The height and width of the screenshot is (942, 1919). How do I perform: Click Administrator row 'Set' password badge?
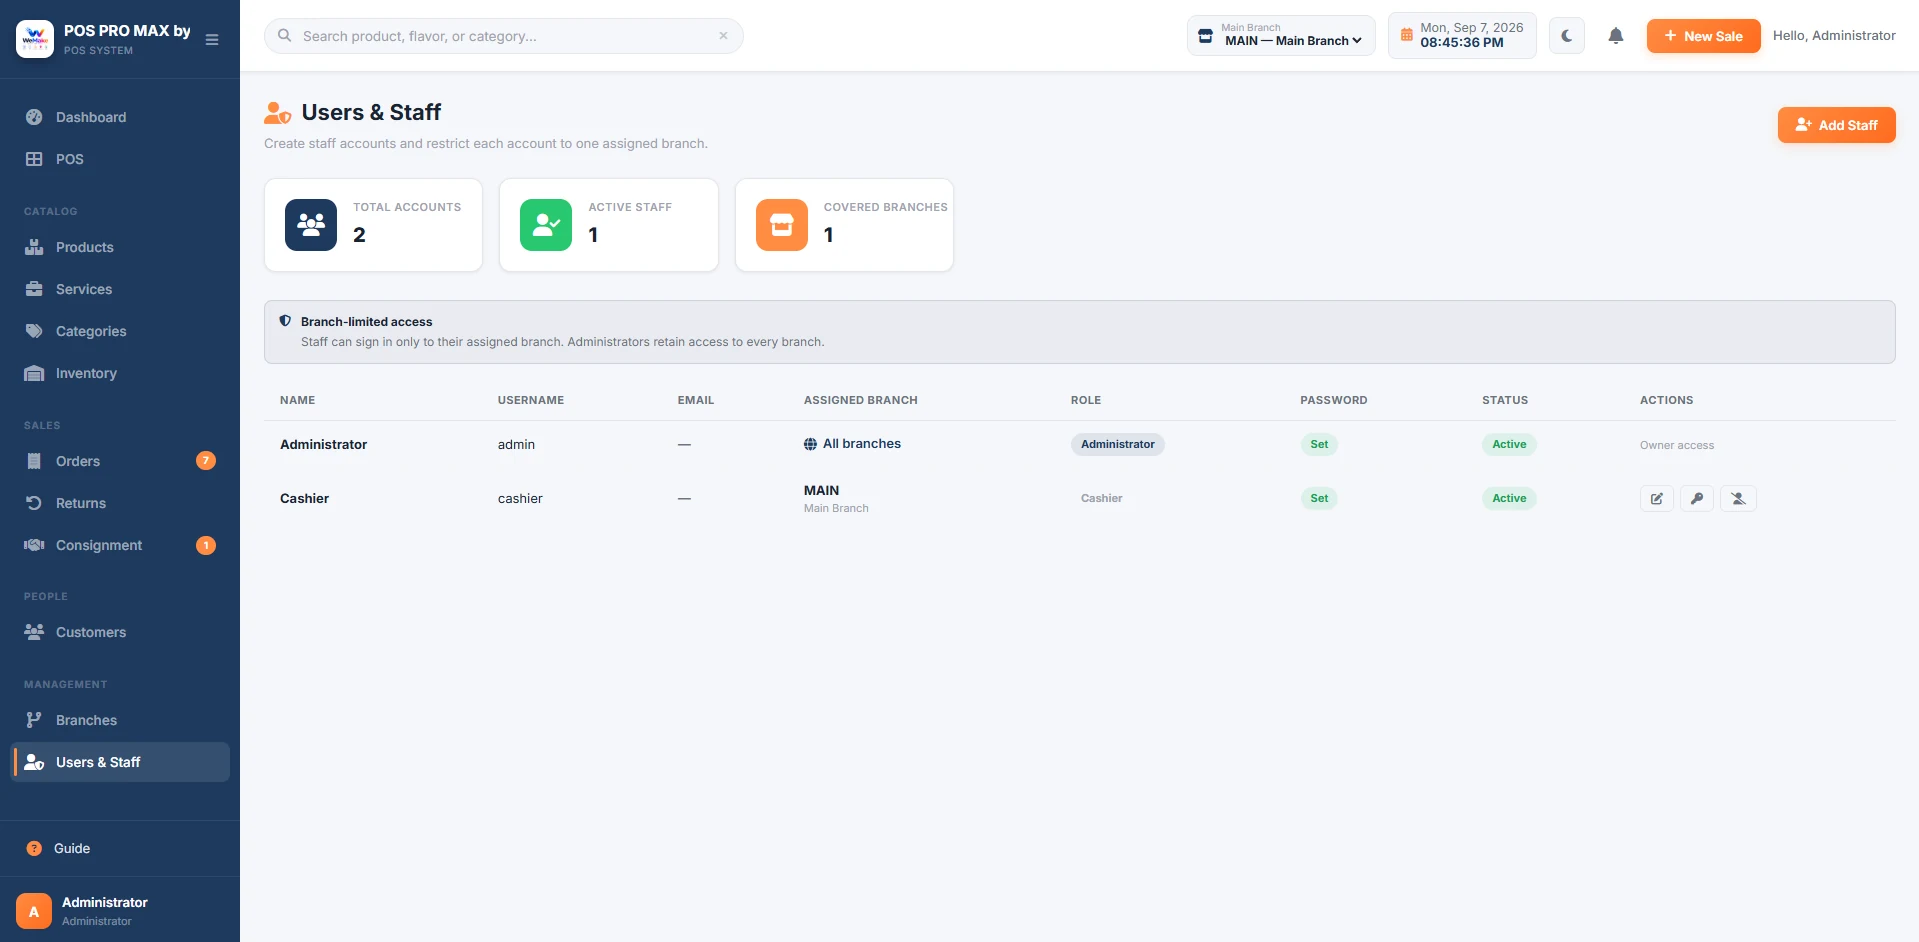click(x=1319, y=444)
